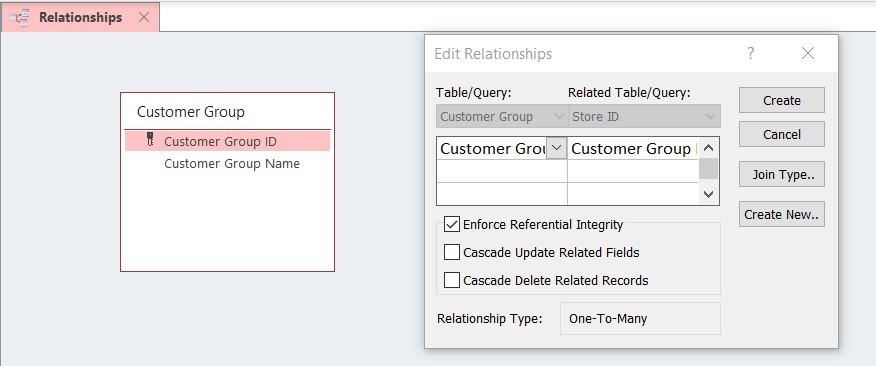This screenshot has height=366, width=876.
Task: Open the Join Type options
Action: pos(782,174)
